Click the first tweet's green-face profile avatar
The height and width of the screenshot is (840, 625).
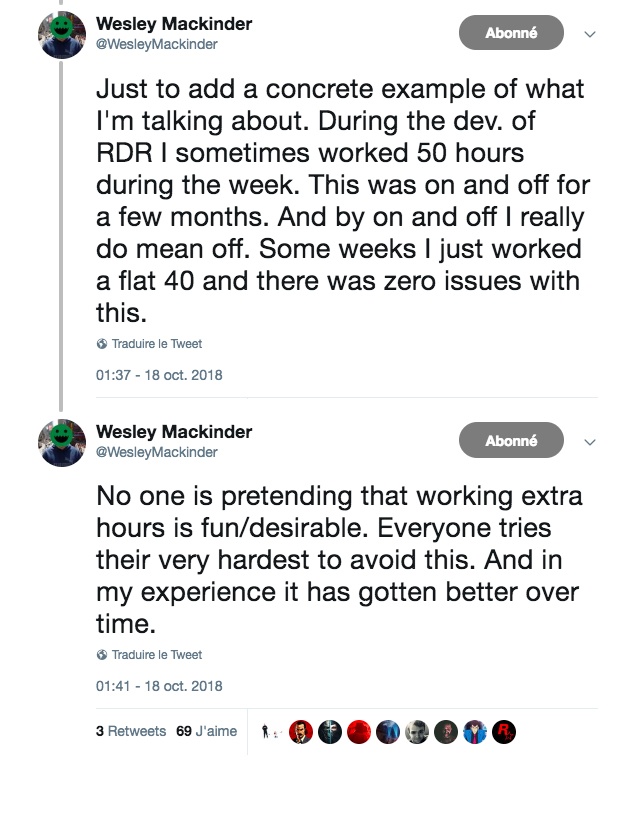tap(61, 35)
